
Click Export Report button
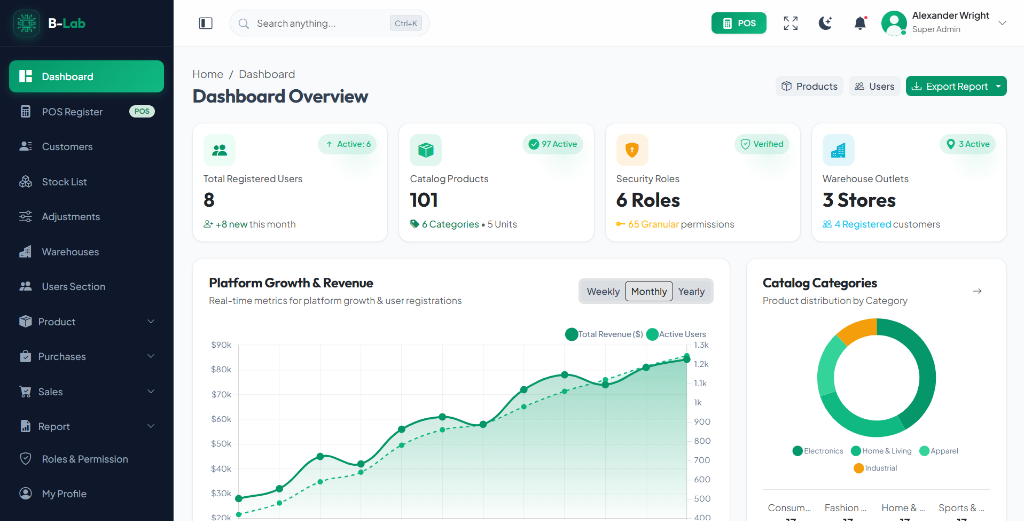coord(950,86)
